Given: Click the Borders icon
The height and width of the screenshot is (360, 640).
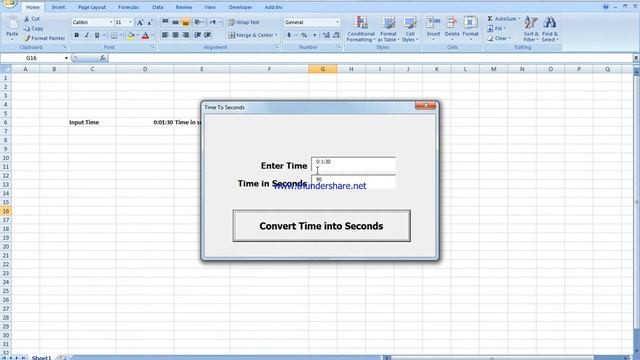Looking at the screenshot, I should (x=114, y=36).
